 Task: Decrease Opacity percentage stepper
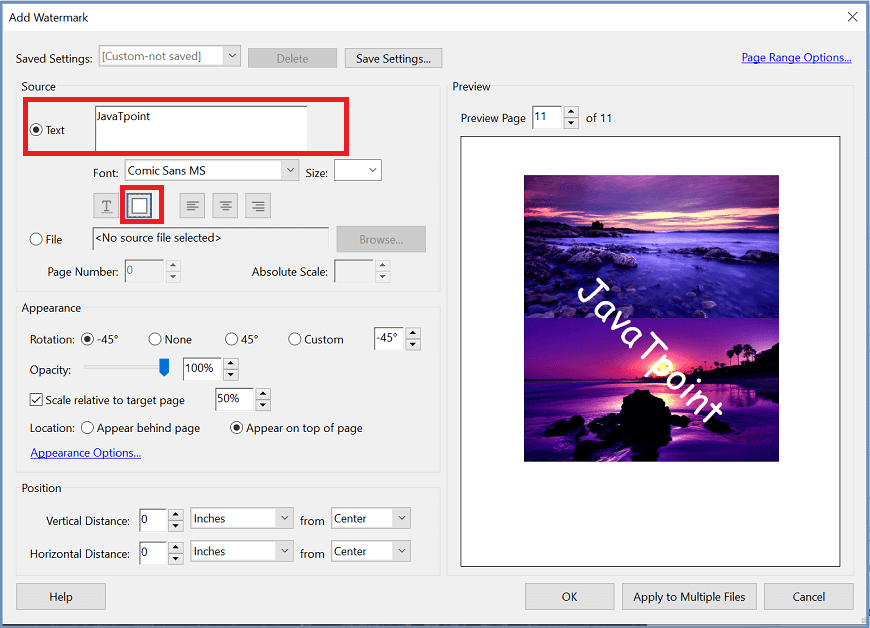pyautogui.click(x=231, y=374)
